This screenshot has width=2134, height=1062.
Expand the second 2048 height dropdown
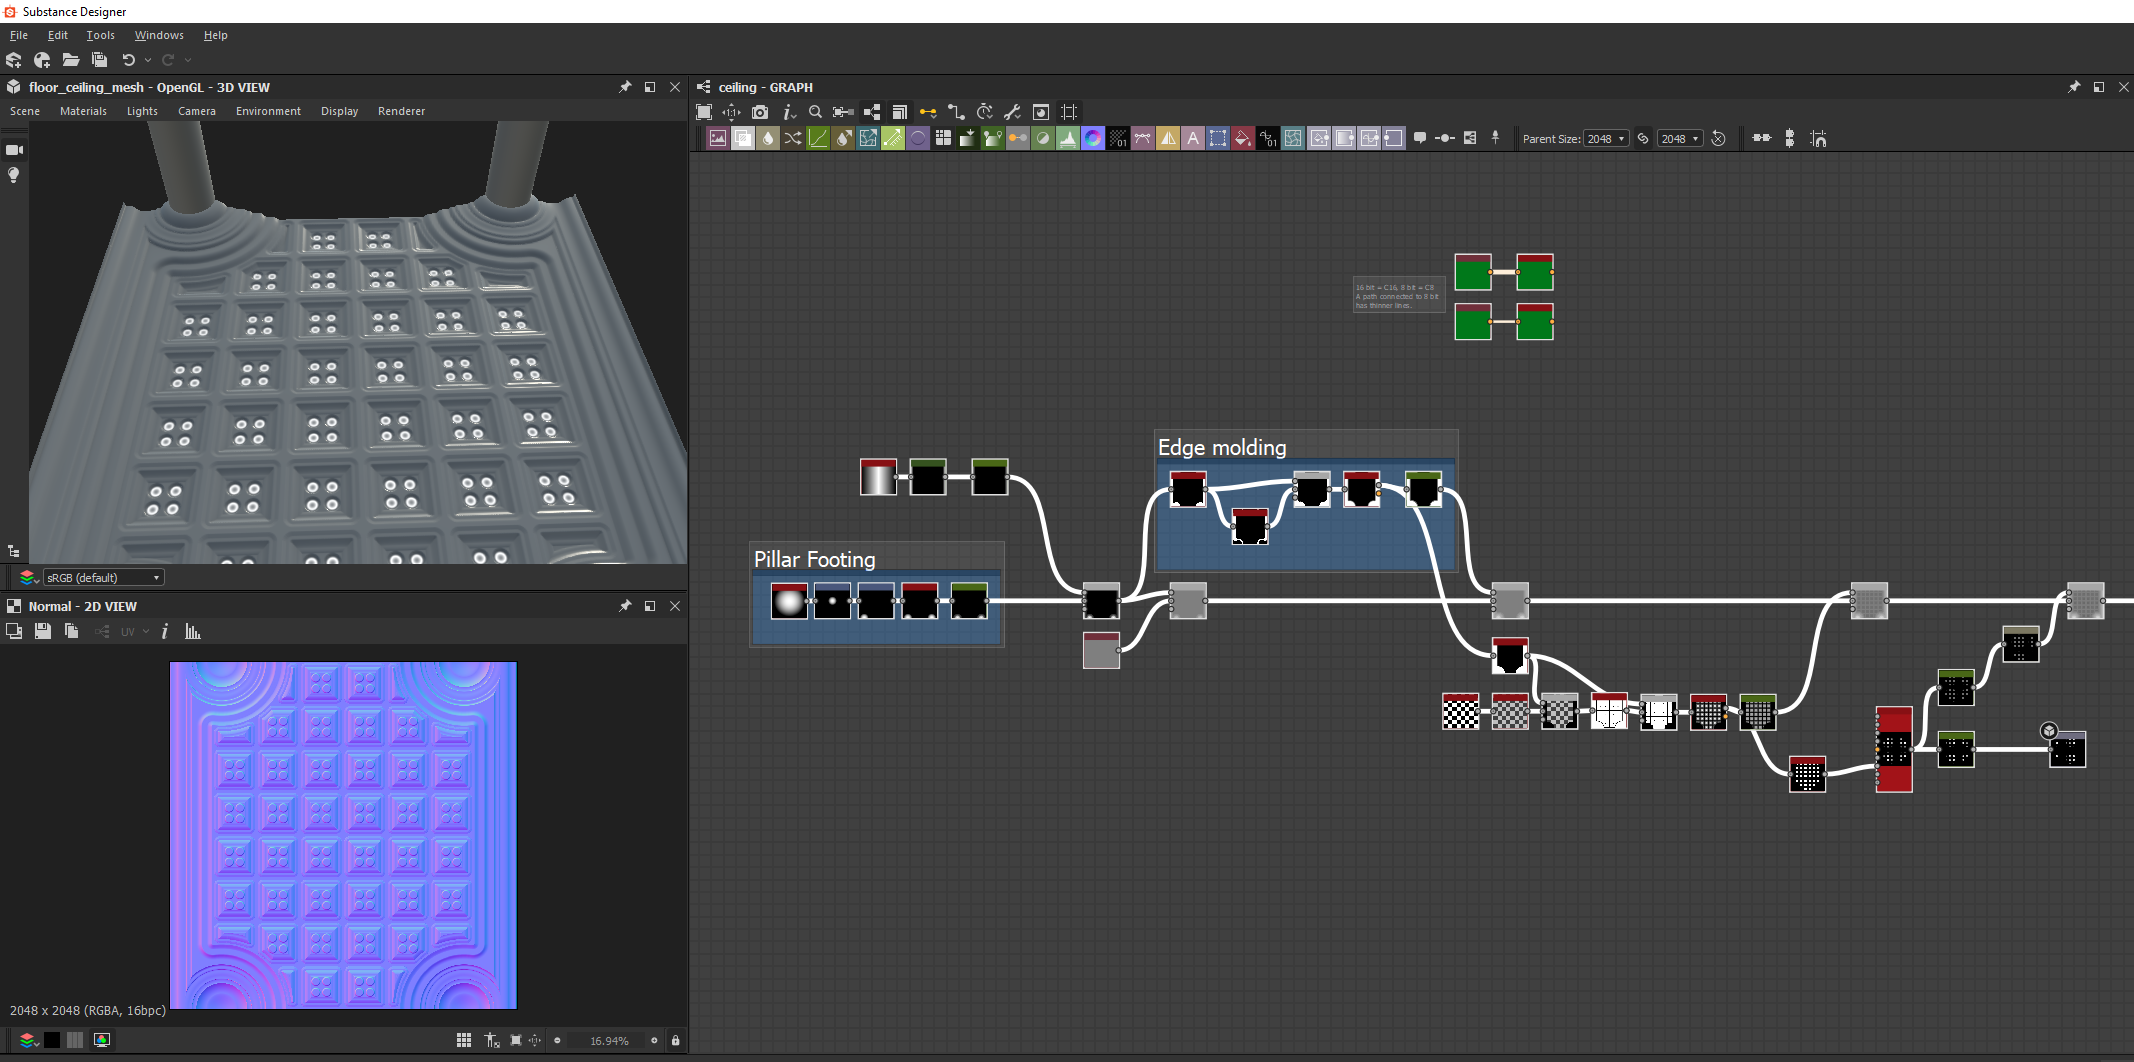pos(1680,139)
